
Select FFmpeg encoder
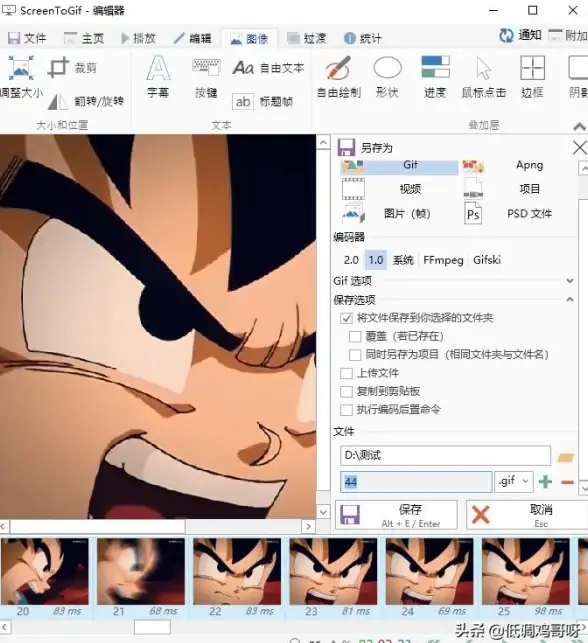tap(443, 260)
